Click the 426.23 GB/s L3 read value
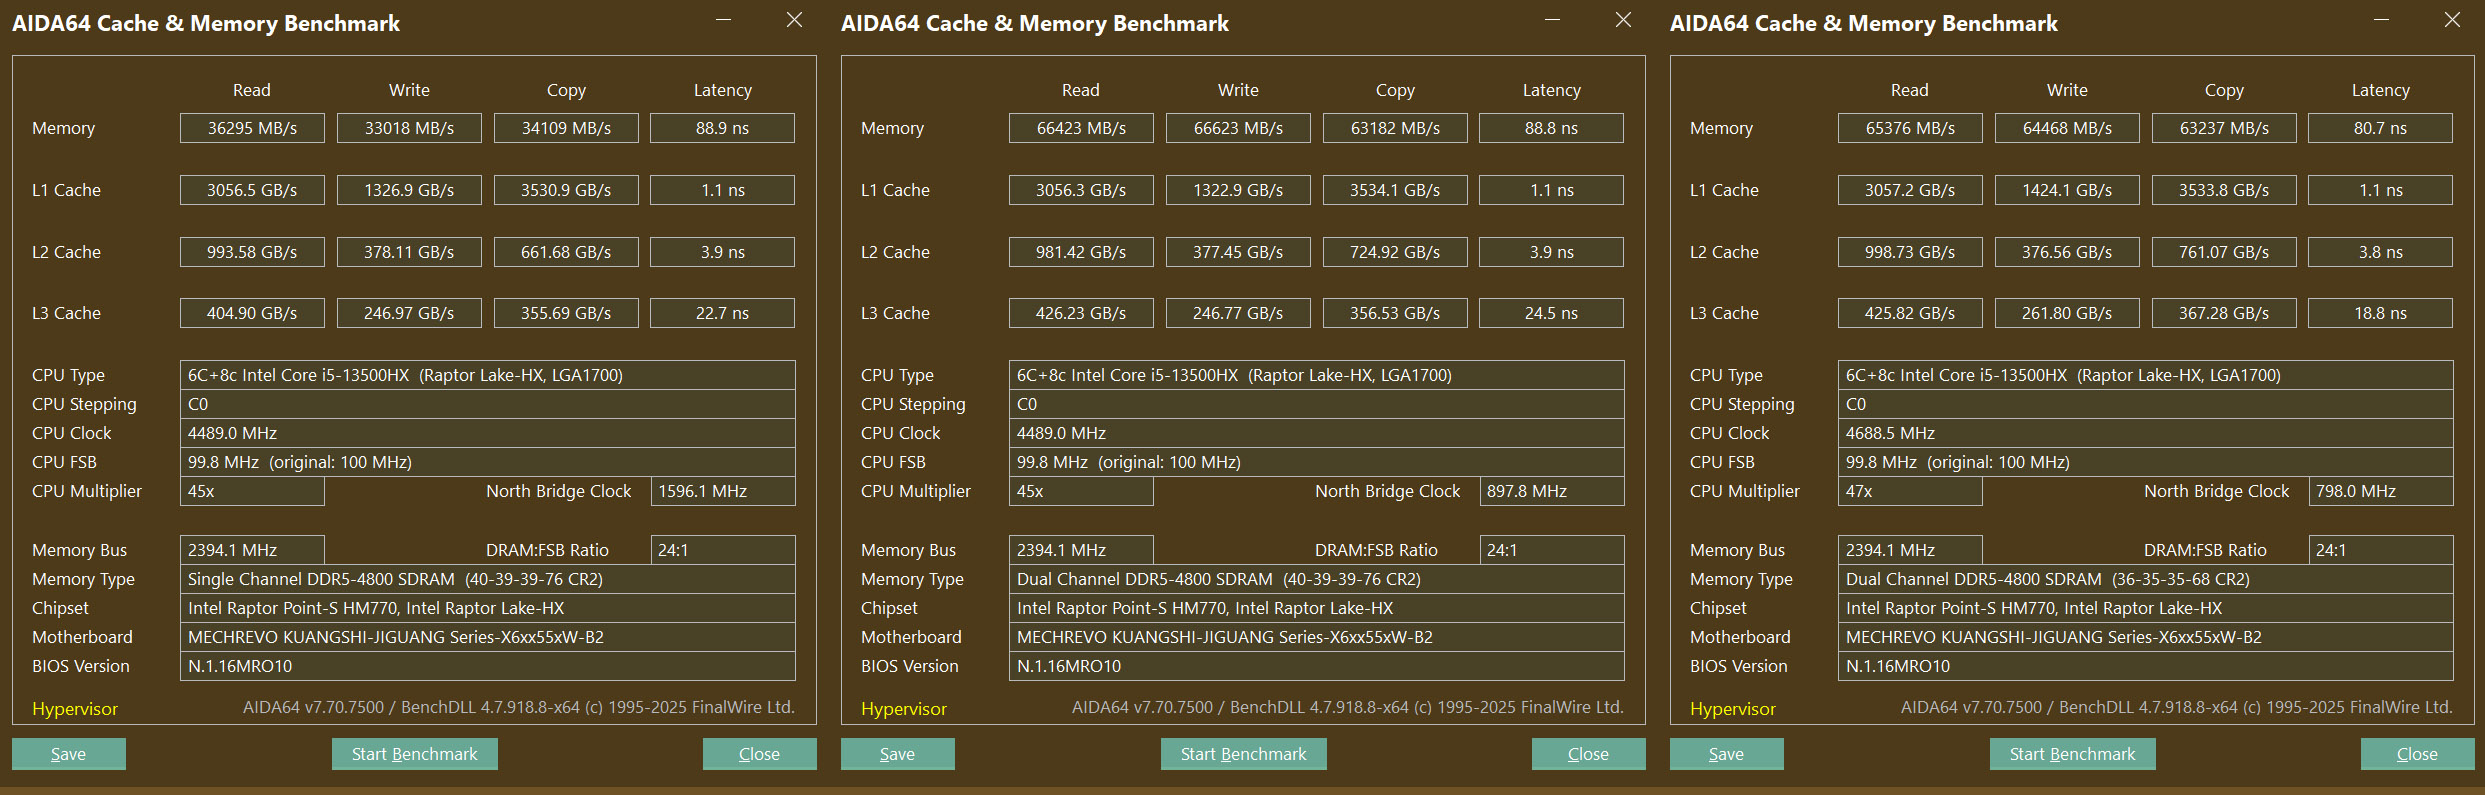Screen dimensions: 2485x795 click(1081, 313)
